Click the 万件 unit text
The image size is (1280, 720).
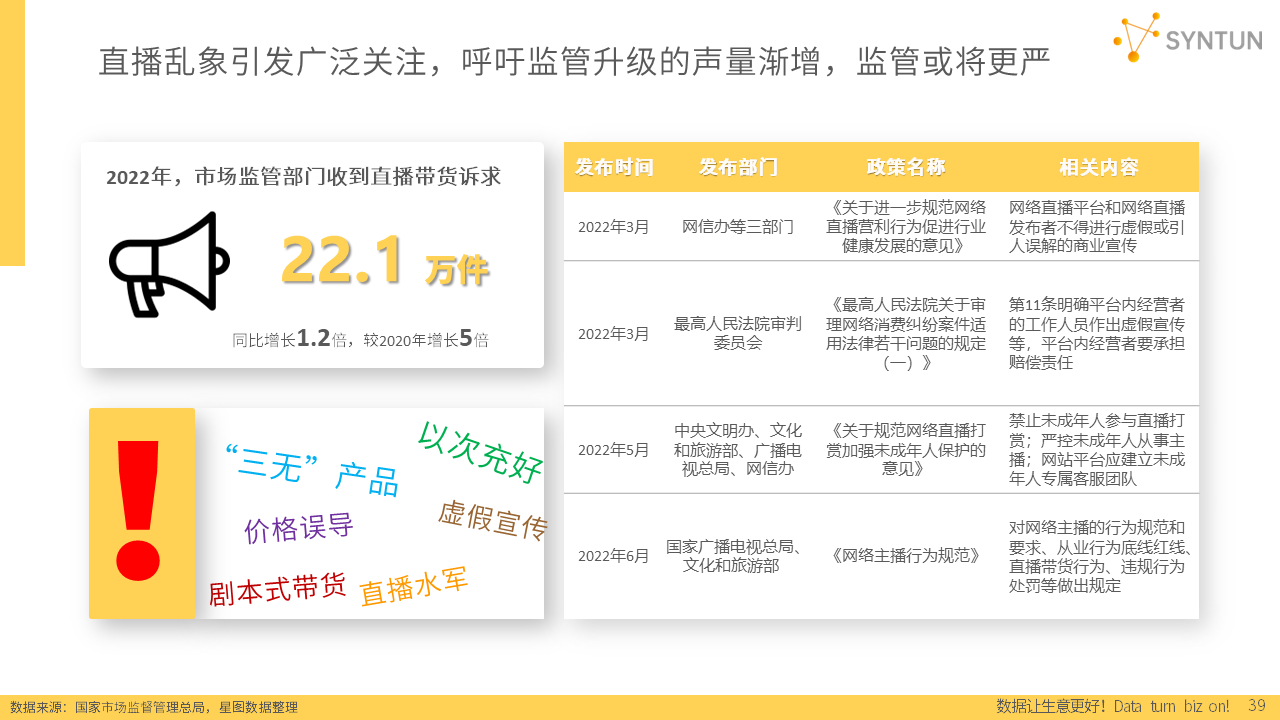tap(457, 269)
